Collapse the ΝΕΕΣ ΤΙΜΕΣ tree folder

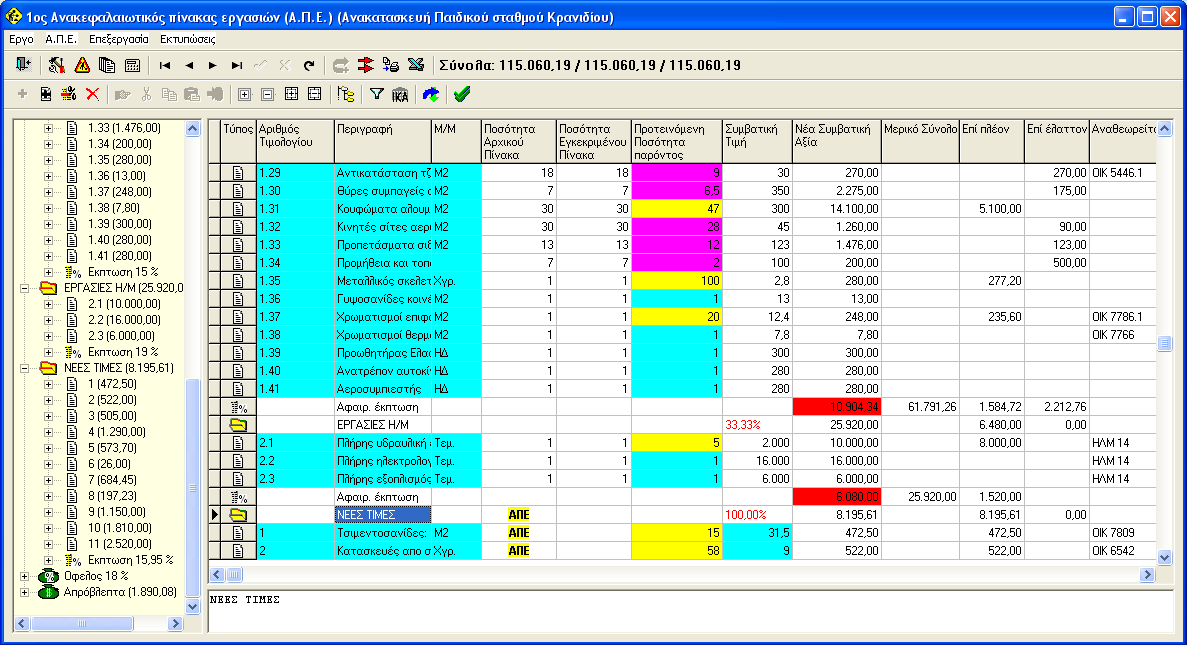[26, 368]
